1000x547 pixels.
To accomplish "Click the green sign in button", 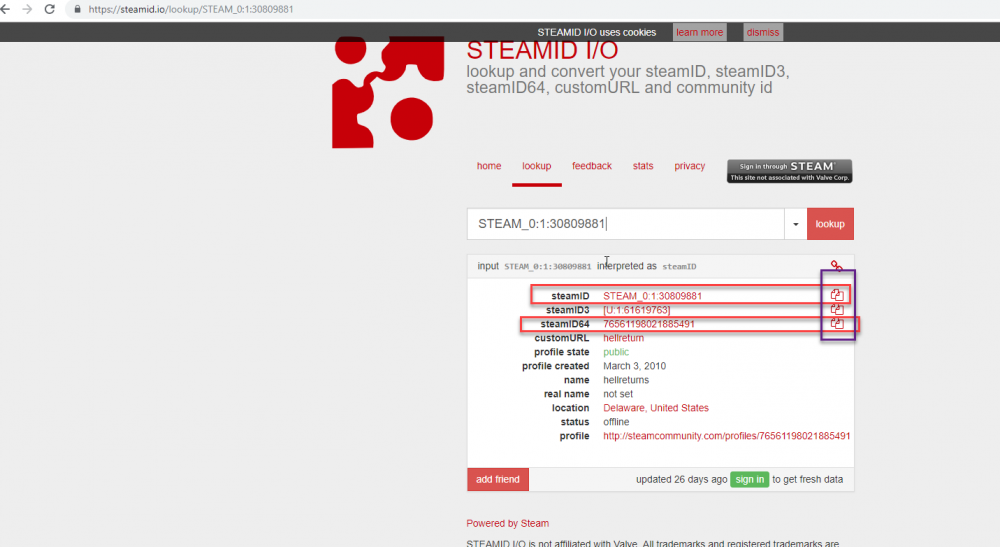I will [x=749, y=479].
